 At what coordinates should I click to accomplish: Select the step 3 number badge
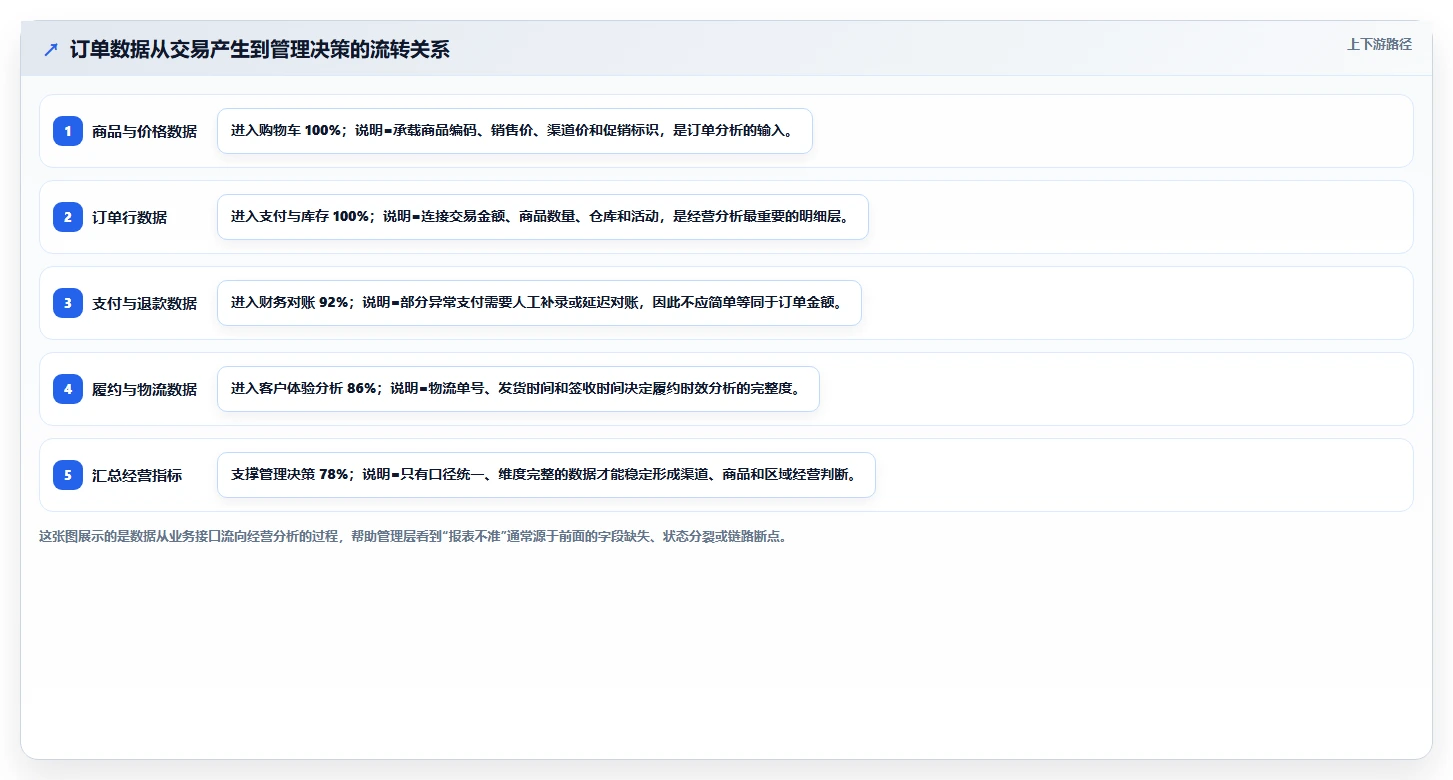tap(68, 302)
